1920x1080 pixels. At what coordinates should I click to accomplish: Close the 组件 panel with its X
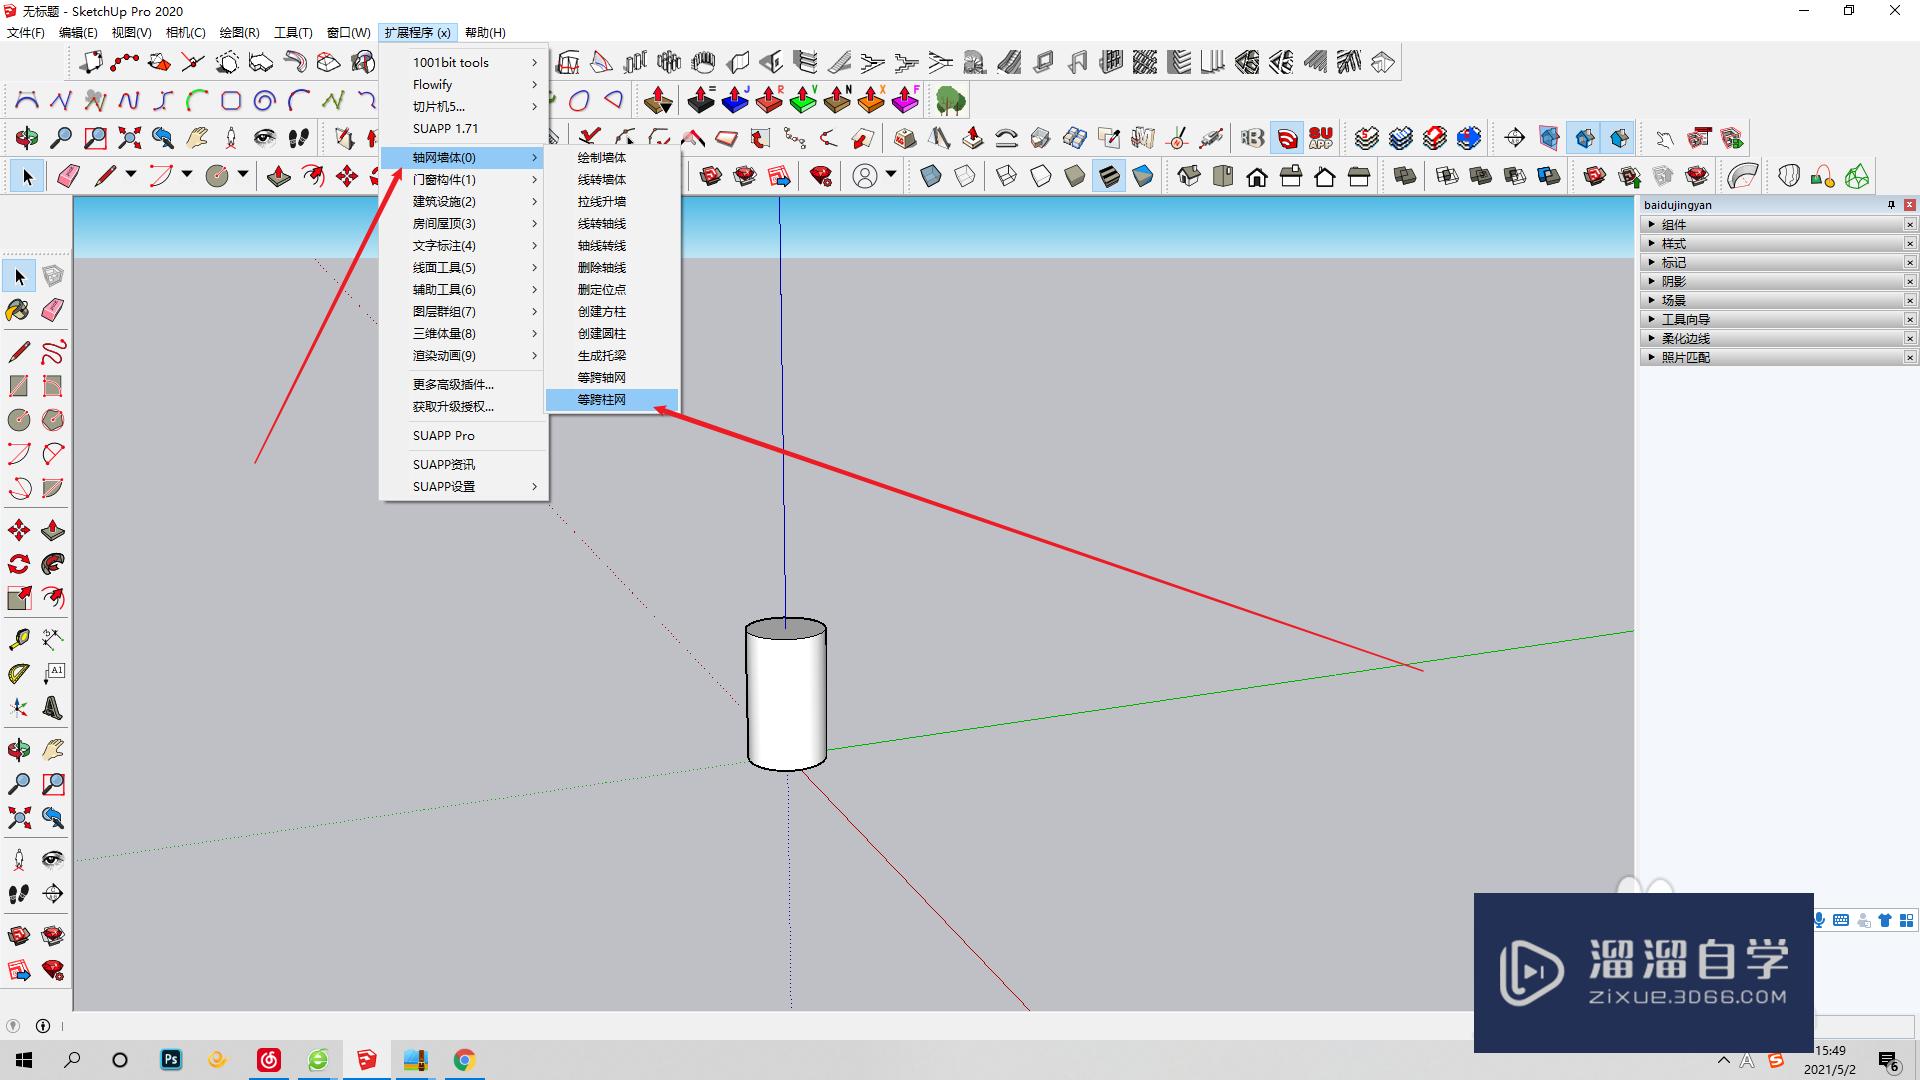[x=1910, y=225]
